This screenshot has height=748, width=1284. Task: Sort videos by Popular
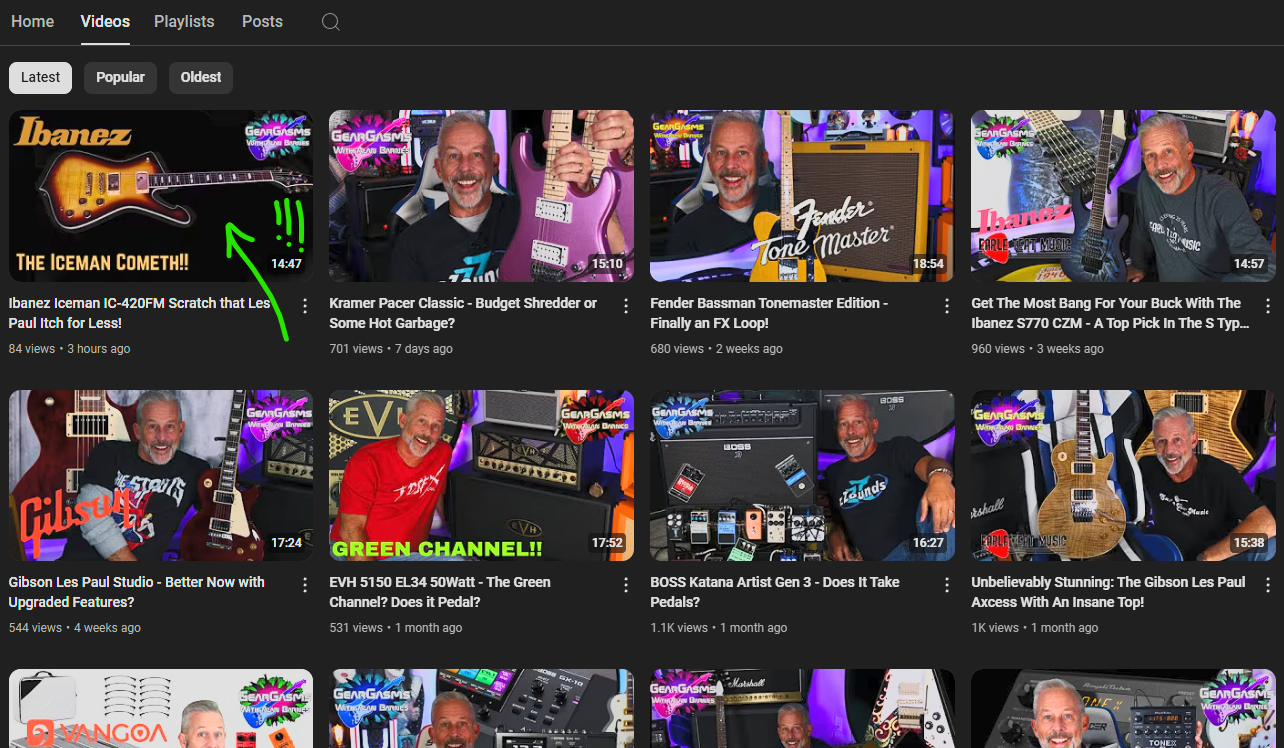[x=120, y=78]
